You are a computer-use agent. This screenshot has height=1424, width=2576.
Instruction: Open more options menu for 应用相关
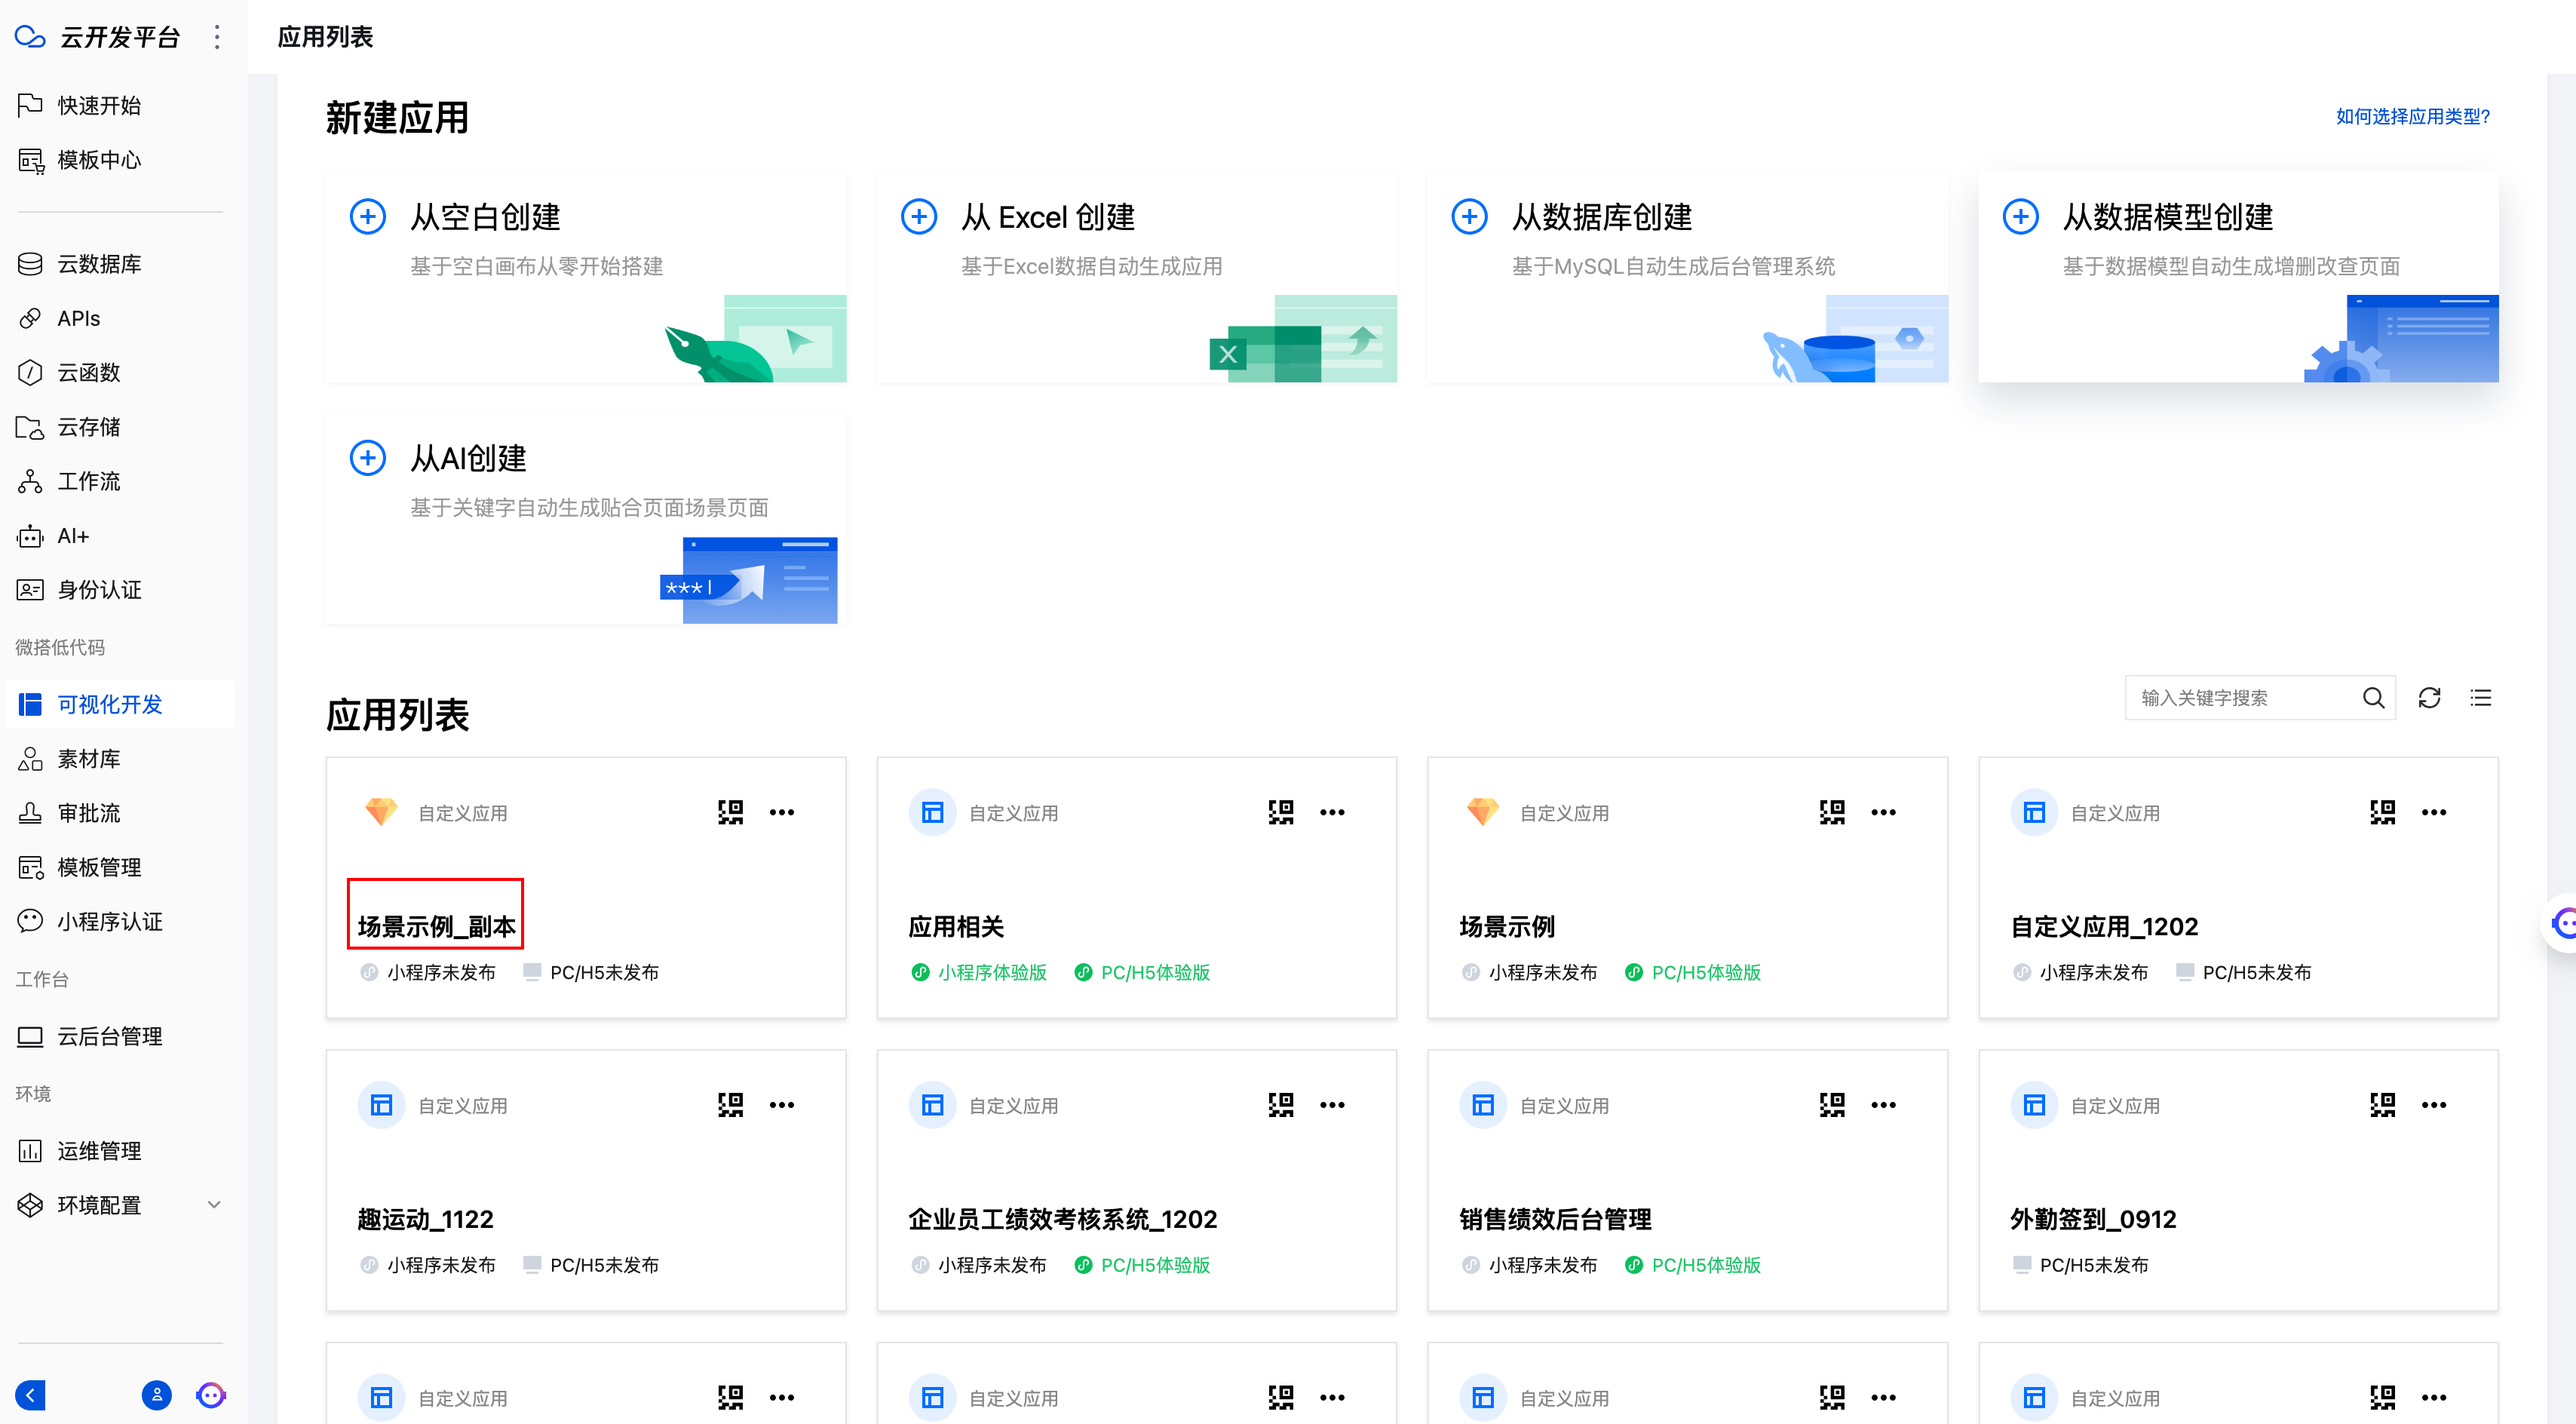pyautogui.click(x=1332, y=812)
